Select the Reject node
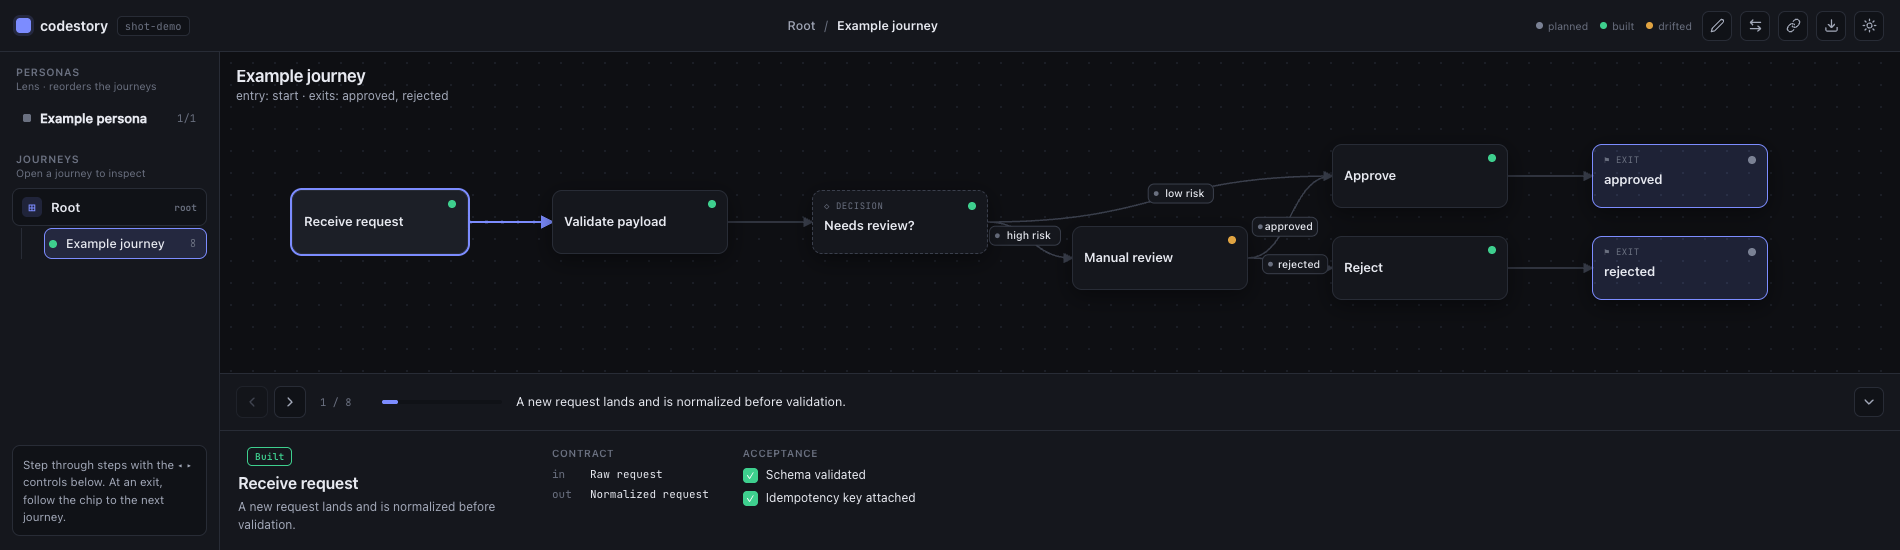The height and width of the screenshot is (550, 1900). 1420,268
